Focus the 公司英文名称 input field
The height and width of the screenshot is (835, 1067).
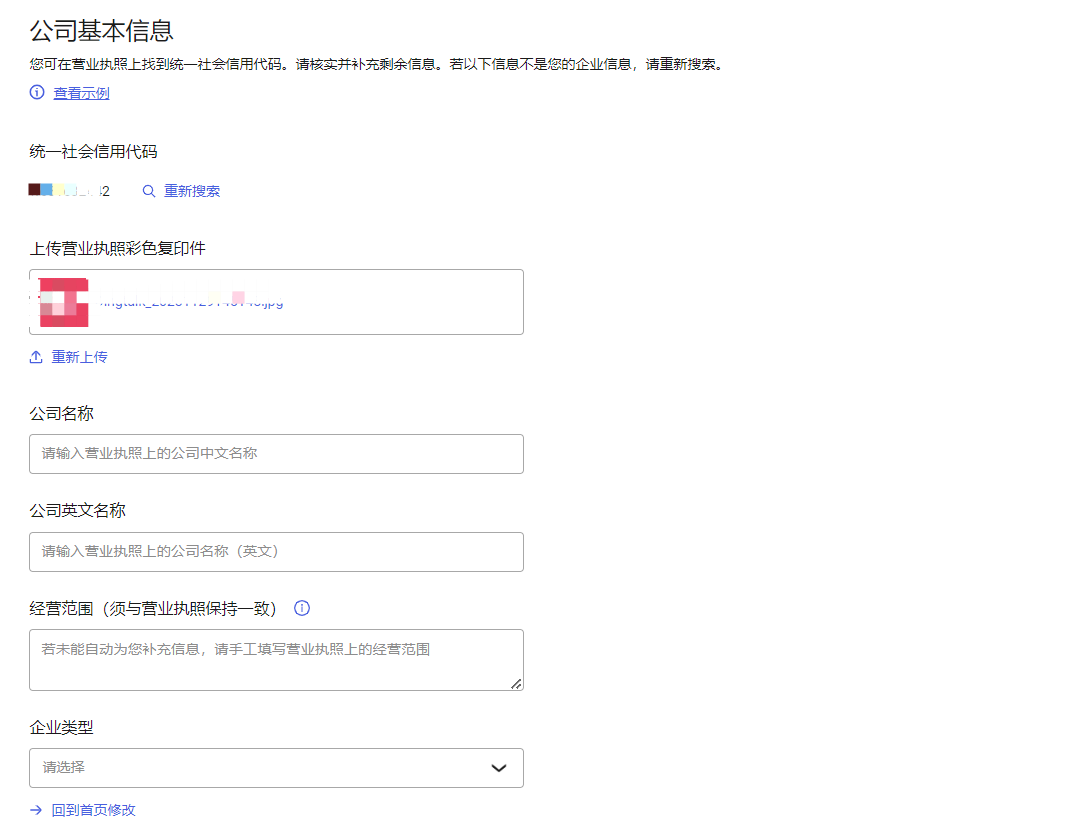[276, 552]
